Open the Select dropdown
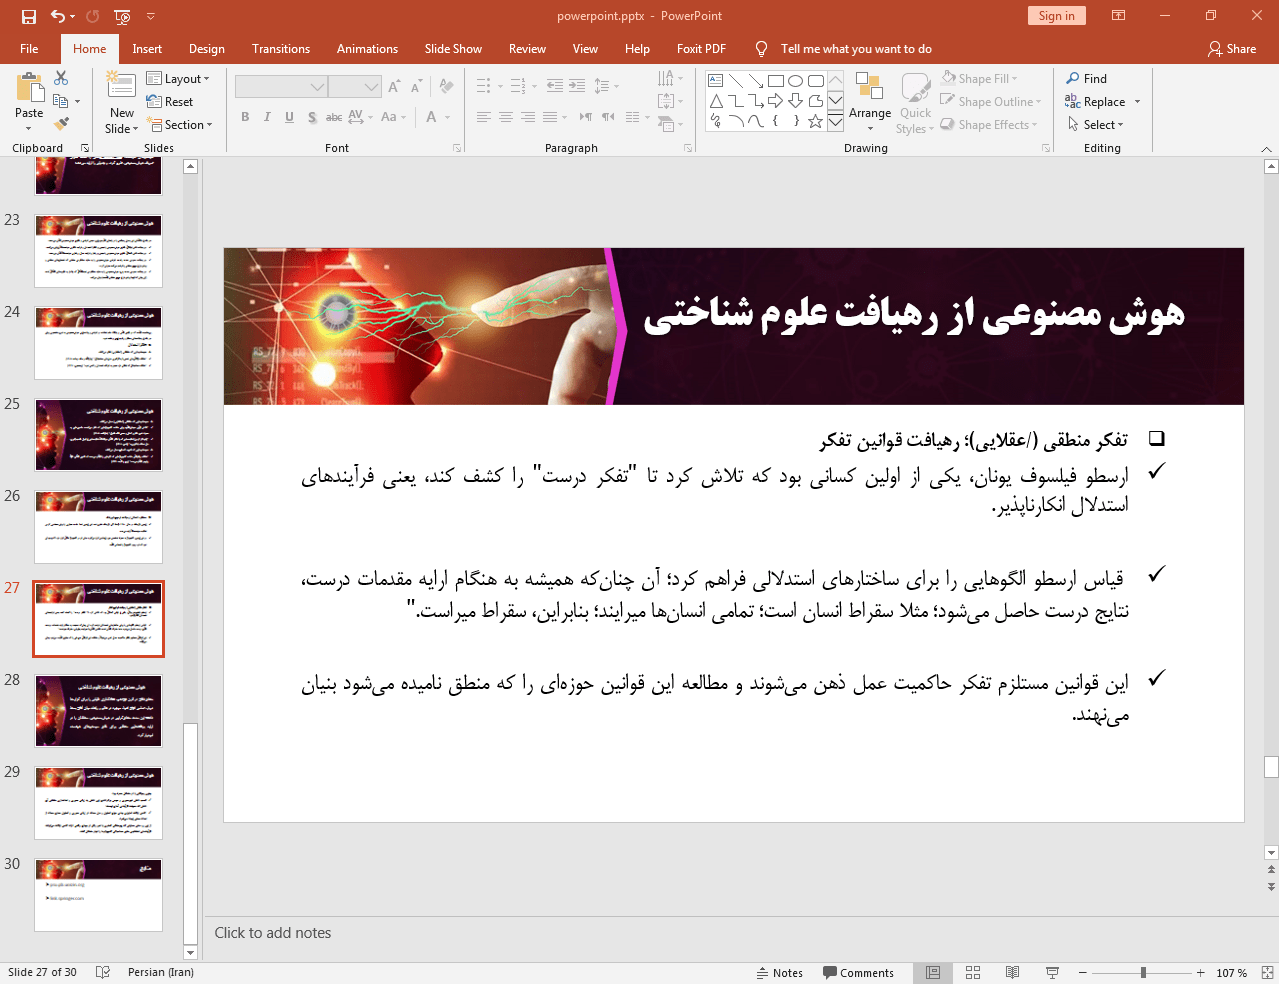Image resolution: width=1279 pixels, height=984 pixels. pos(1095,125)
